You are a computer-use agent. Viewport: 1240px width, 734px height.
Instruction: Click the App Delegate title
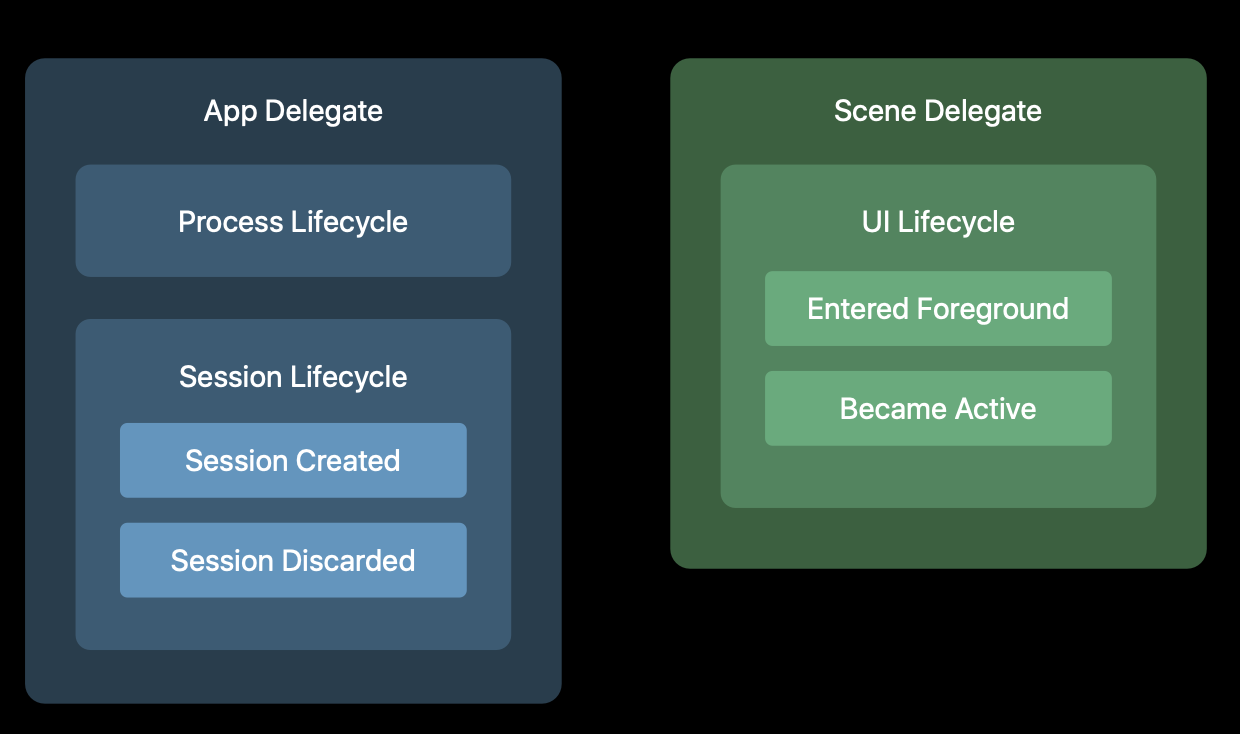(x=293, y=111)
